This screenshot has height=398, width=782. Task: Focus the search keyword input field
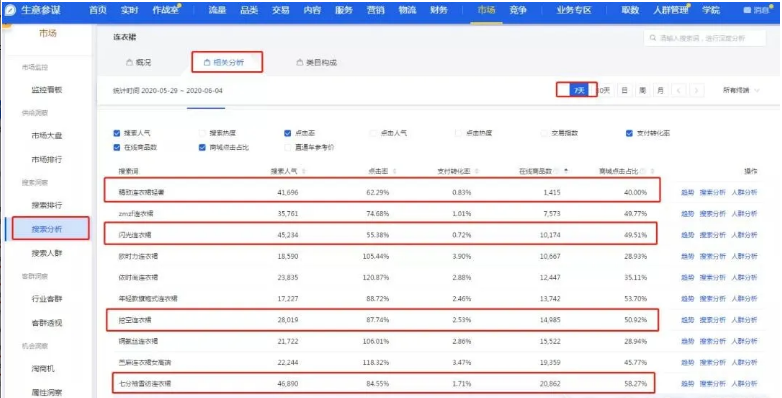pos(705,38)
